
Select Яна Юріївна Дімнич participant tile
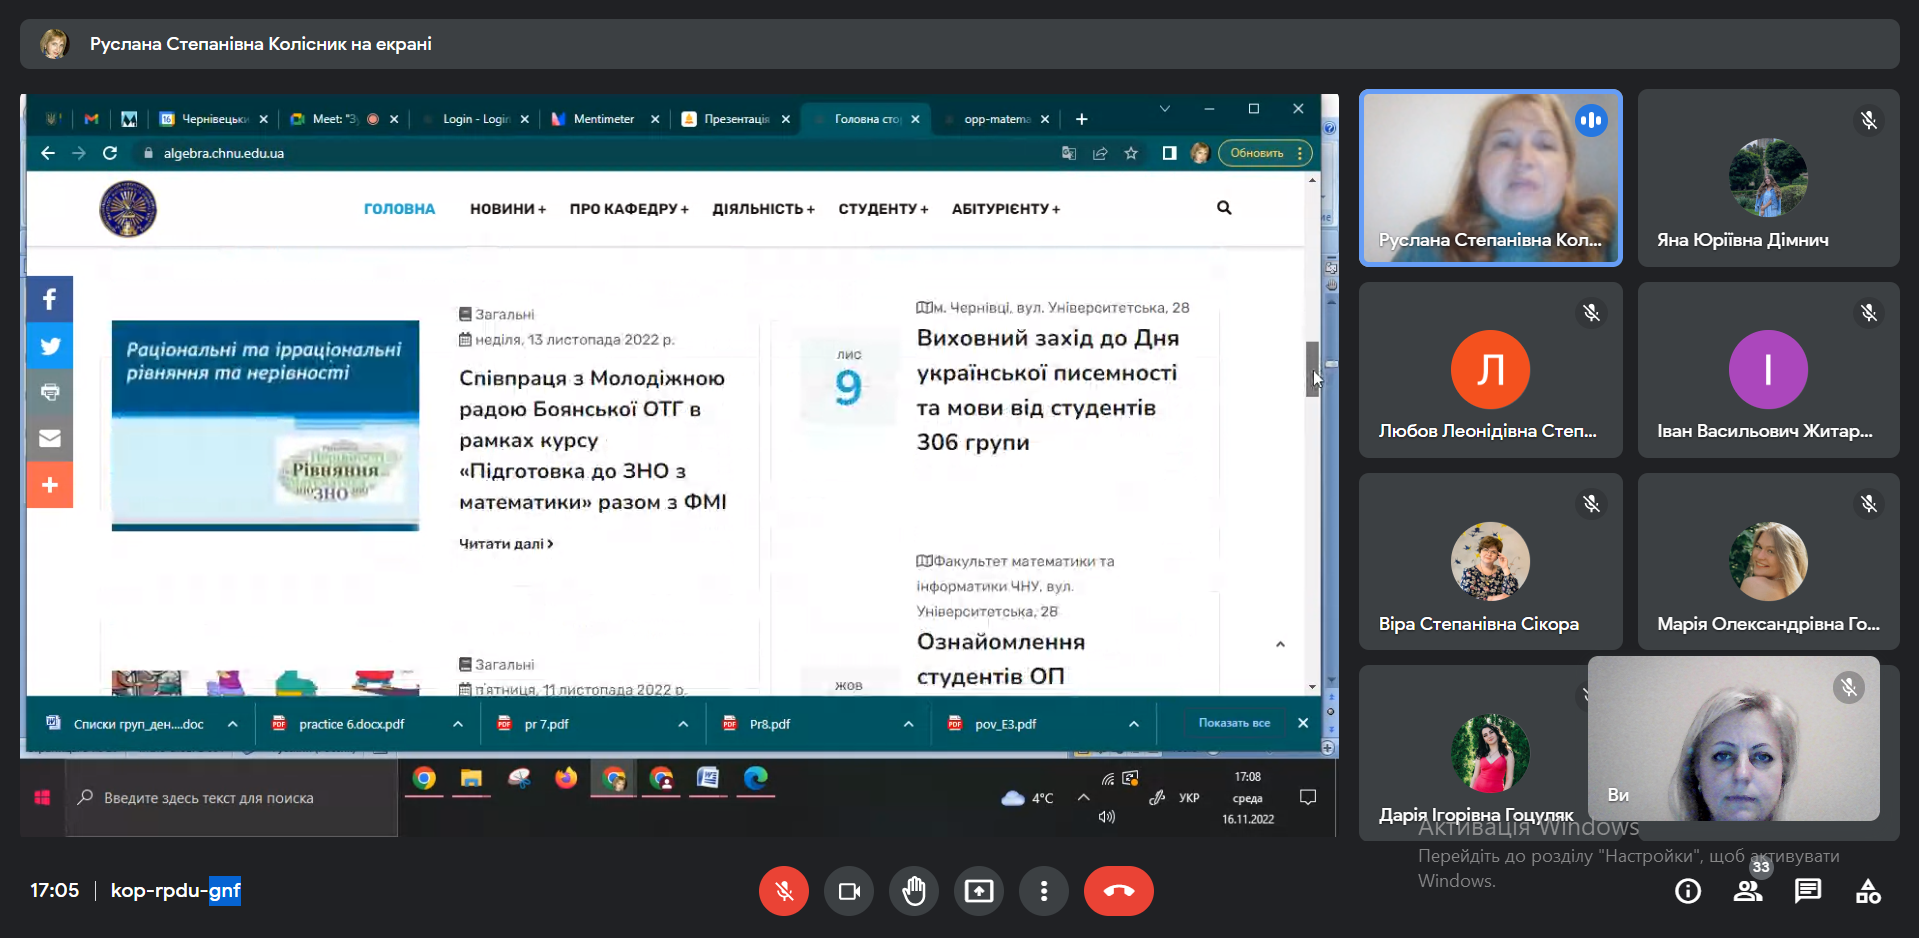1768,178
